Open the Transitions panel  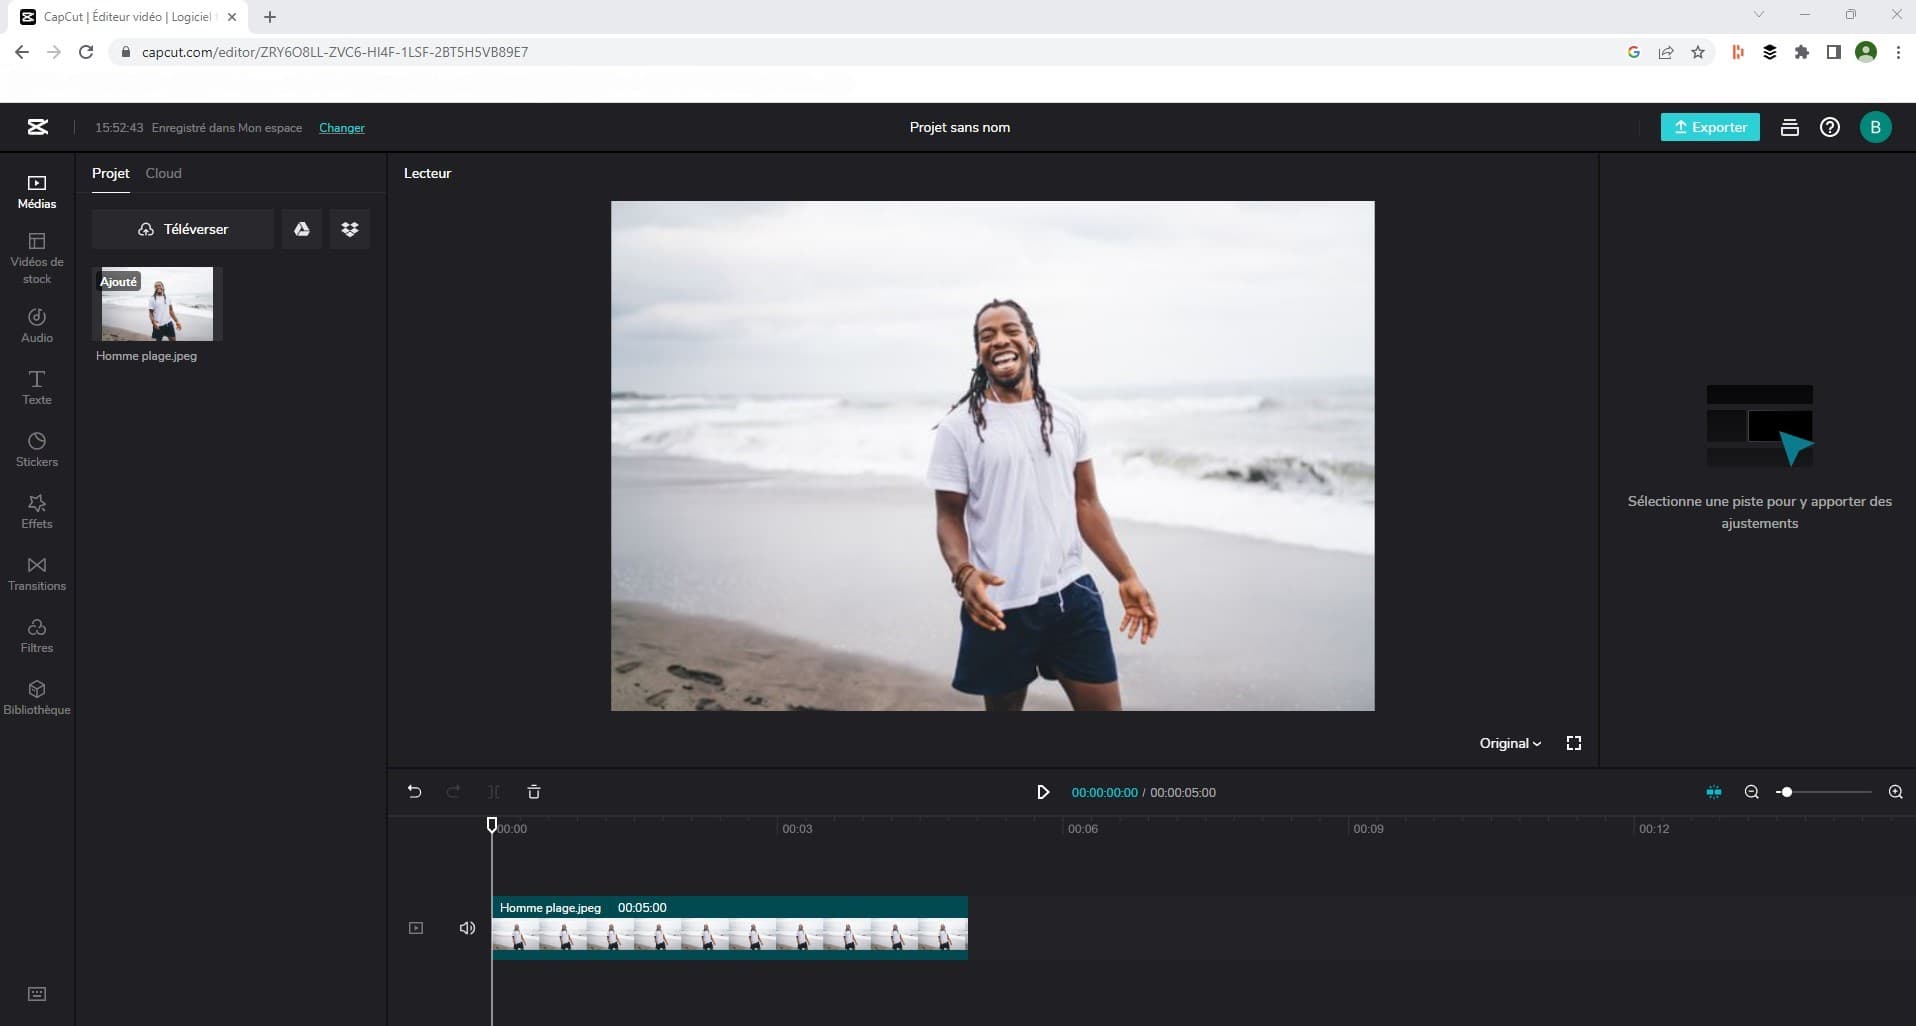click(x=35, y=573)
